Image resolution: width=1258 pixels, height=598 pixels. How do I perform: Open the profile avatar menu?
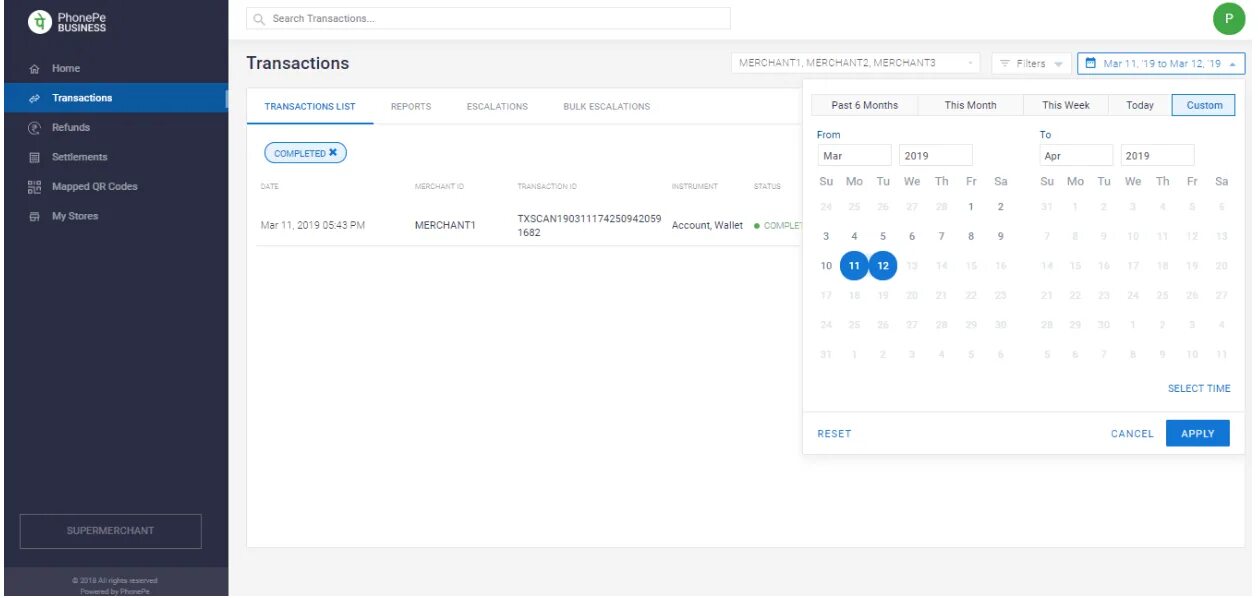pyautogui.click(x=1229, y=19)
